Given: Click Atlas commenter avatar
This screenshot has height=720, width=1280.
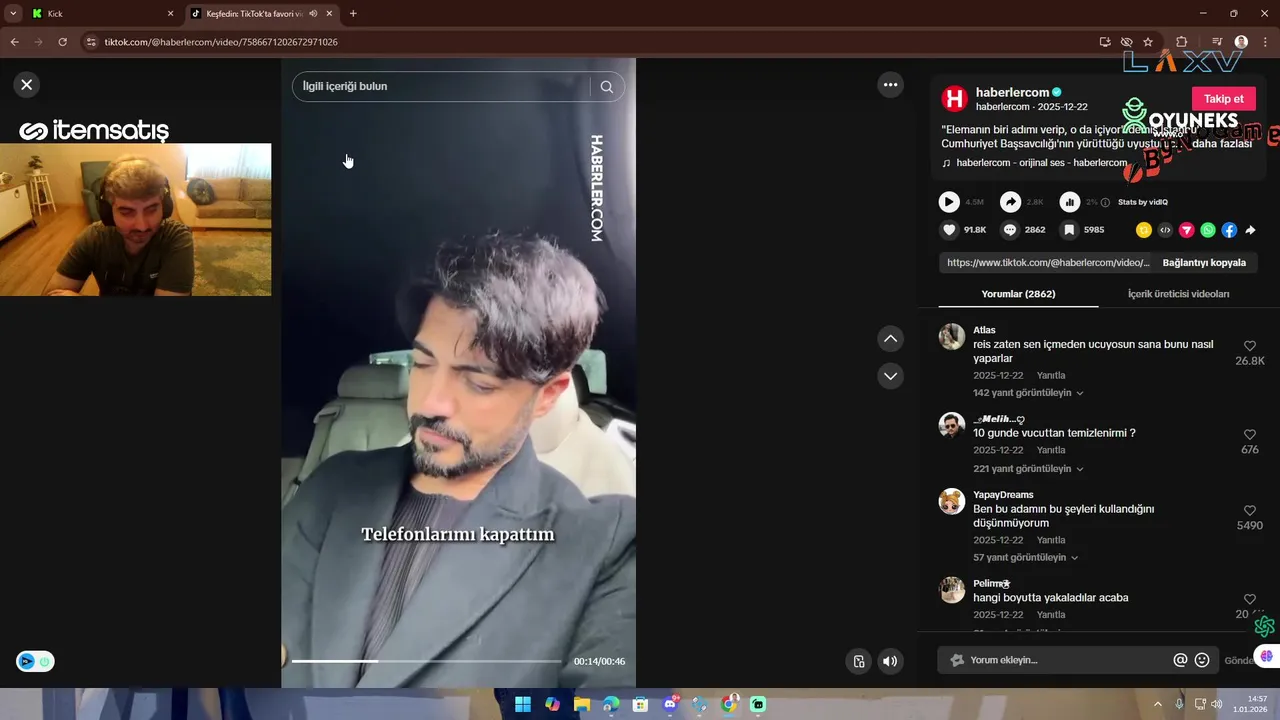Looking at the screenshot, I should point(952,337).
